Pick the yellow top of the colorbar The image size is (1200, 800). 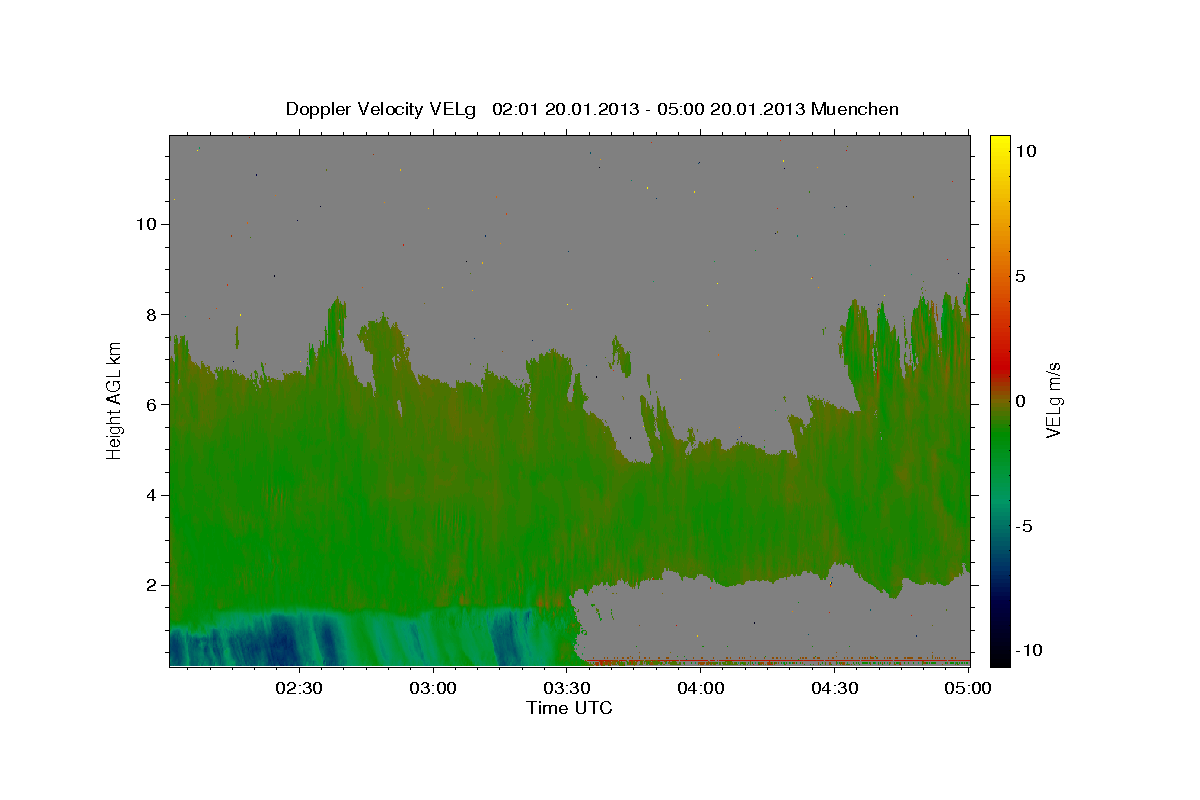coord(999,145)
